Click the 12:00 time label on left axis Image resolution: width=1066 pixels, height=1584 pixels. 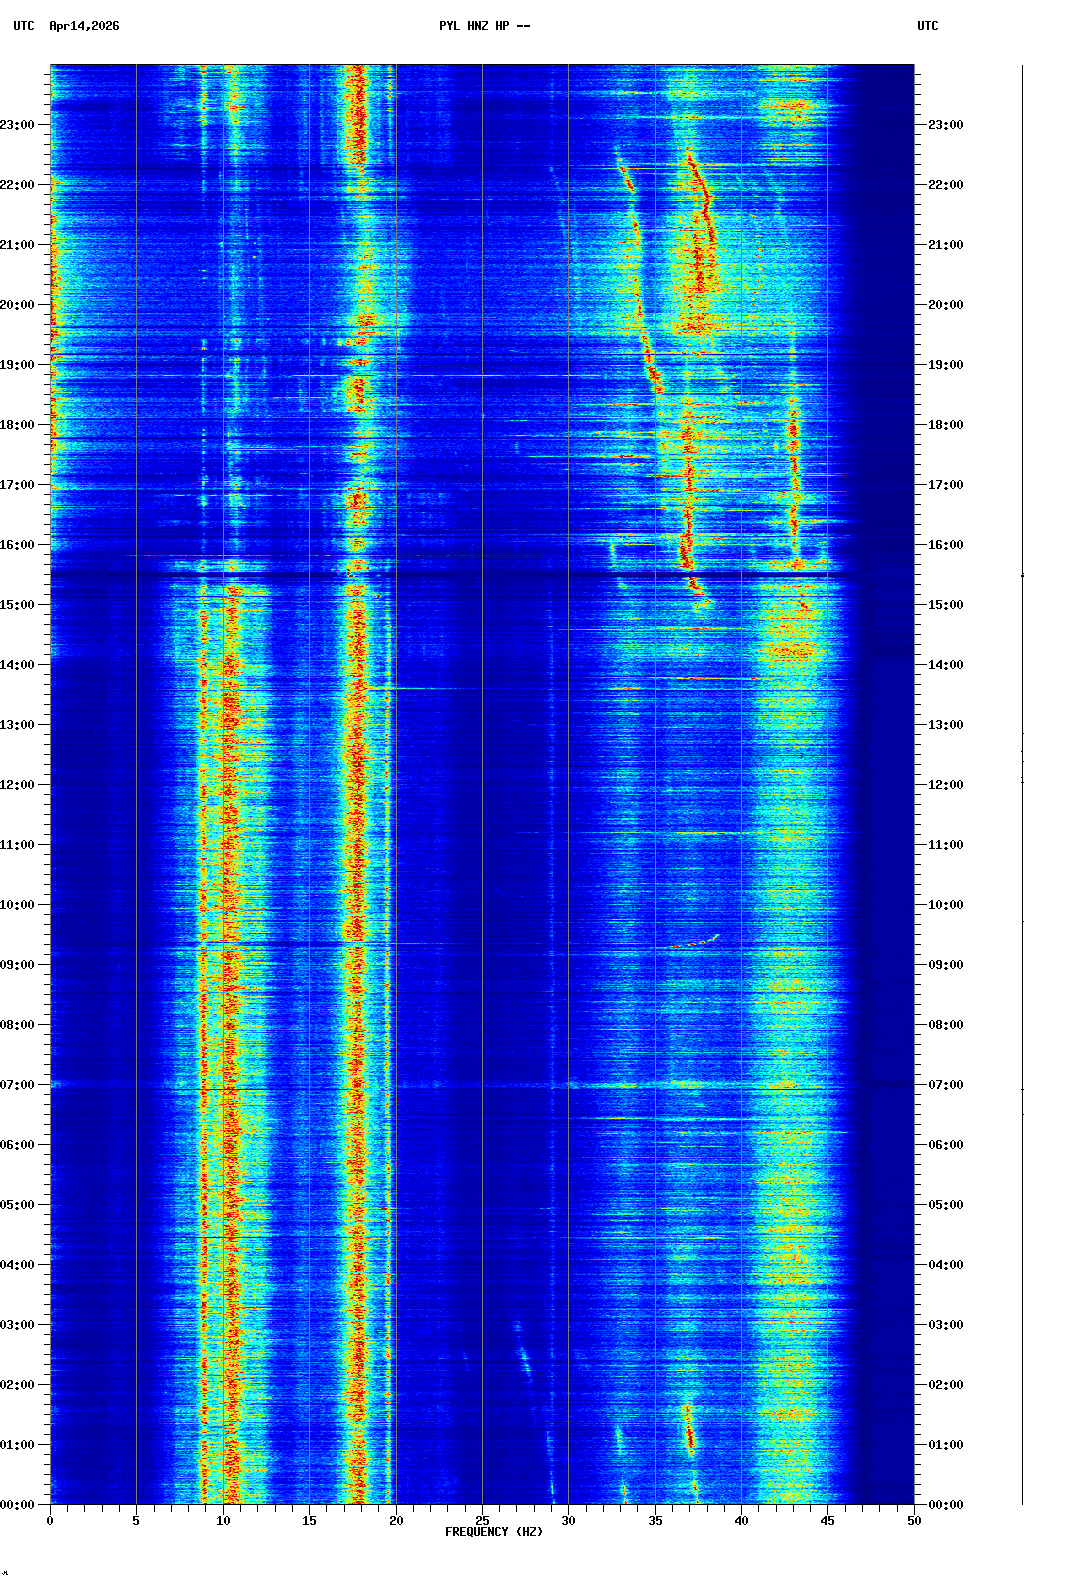(18, 785)
